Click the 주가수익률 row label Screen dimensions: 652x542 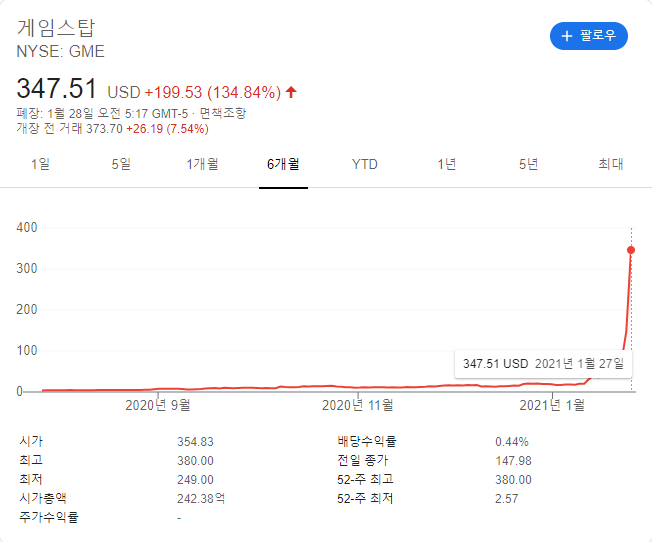tap(49, 517)
